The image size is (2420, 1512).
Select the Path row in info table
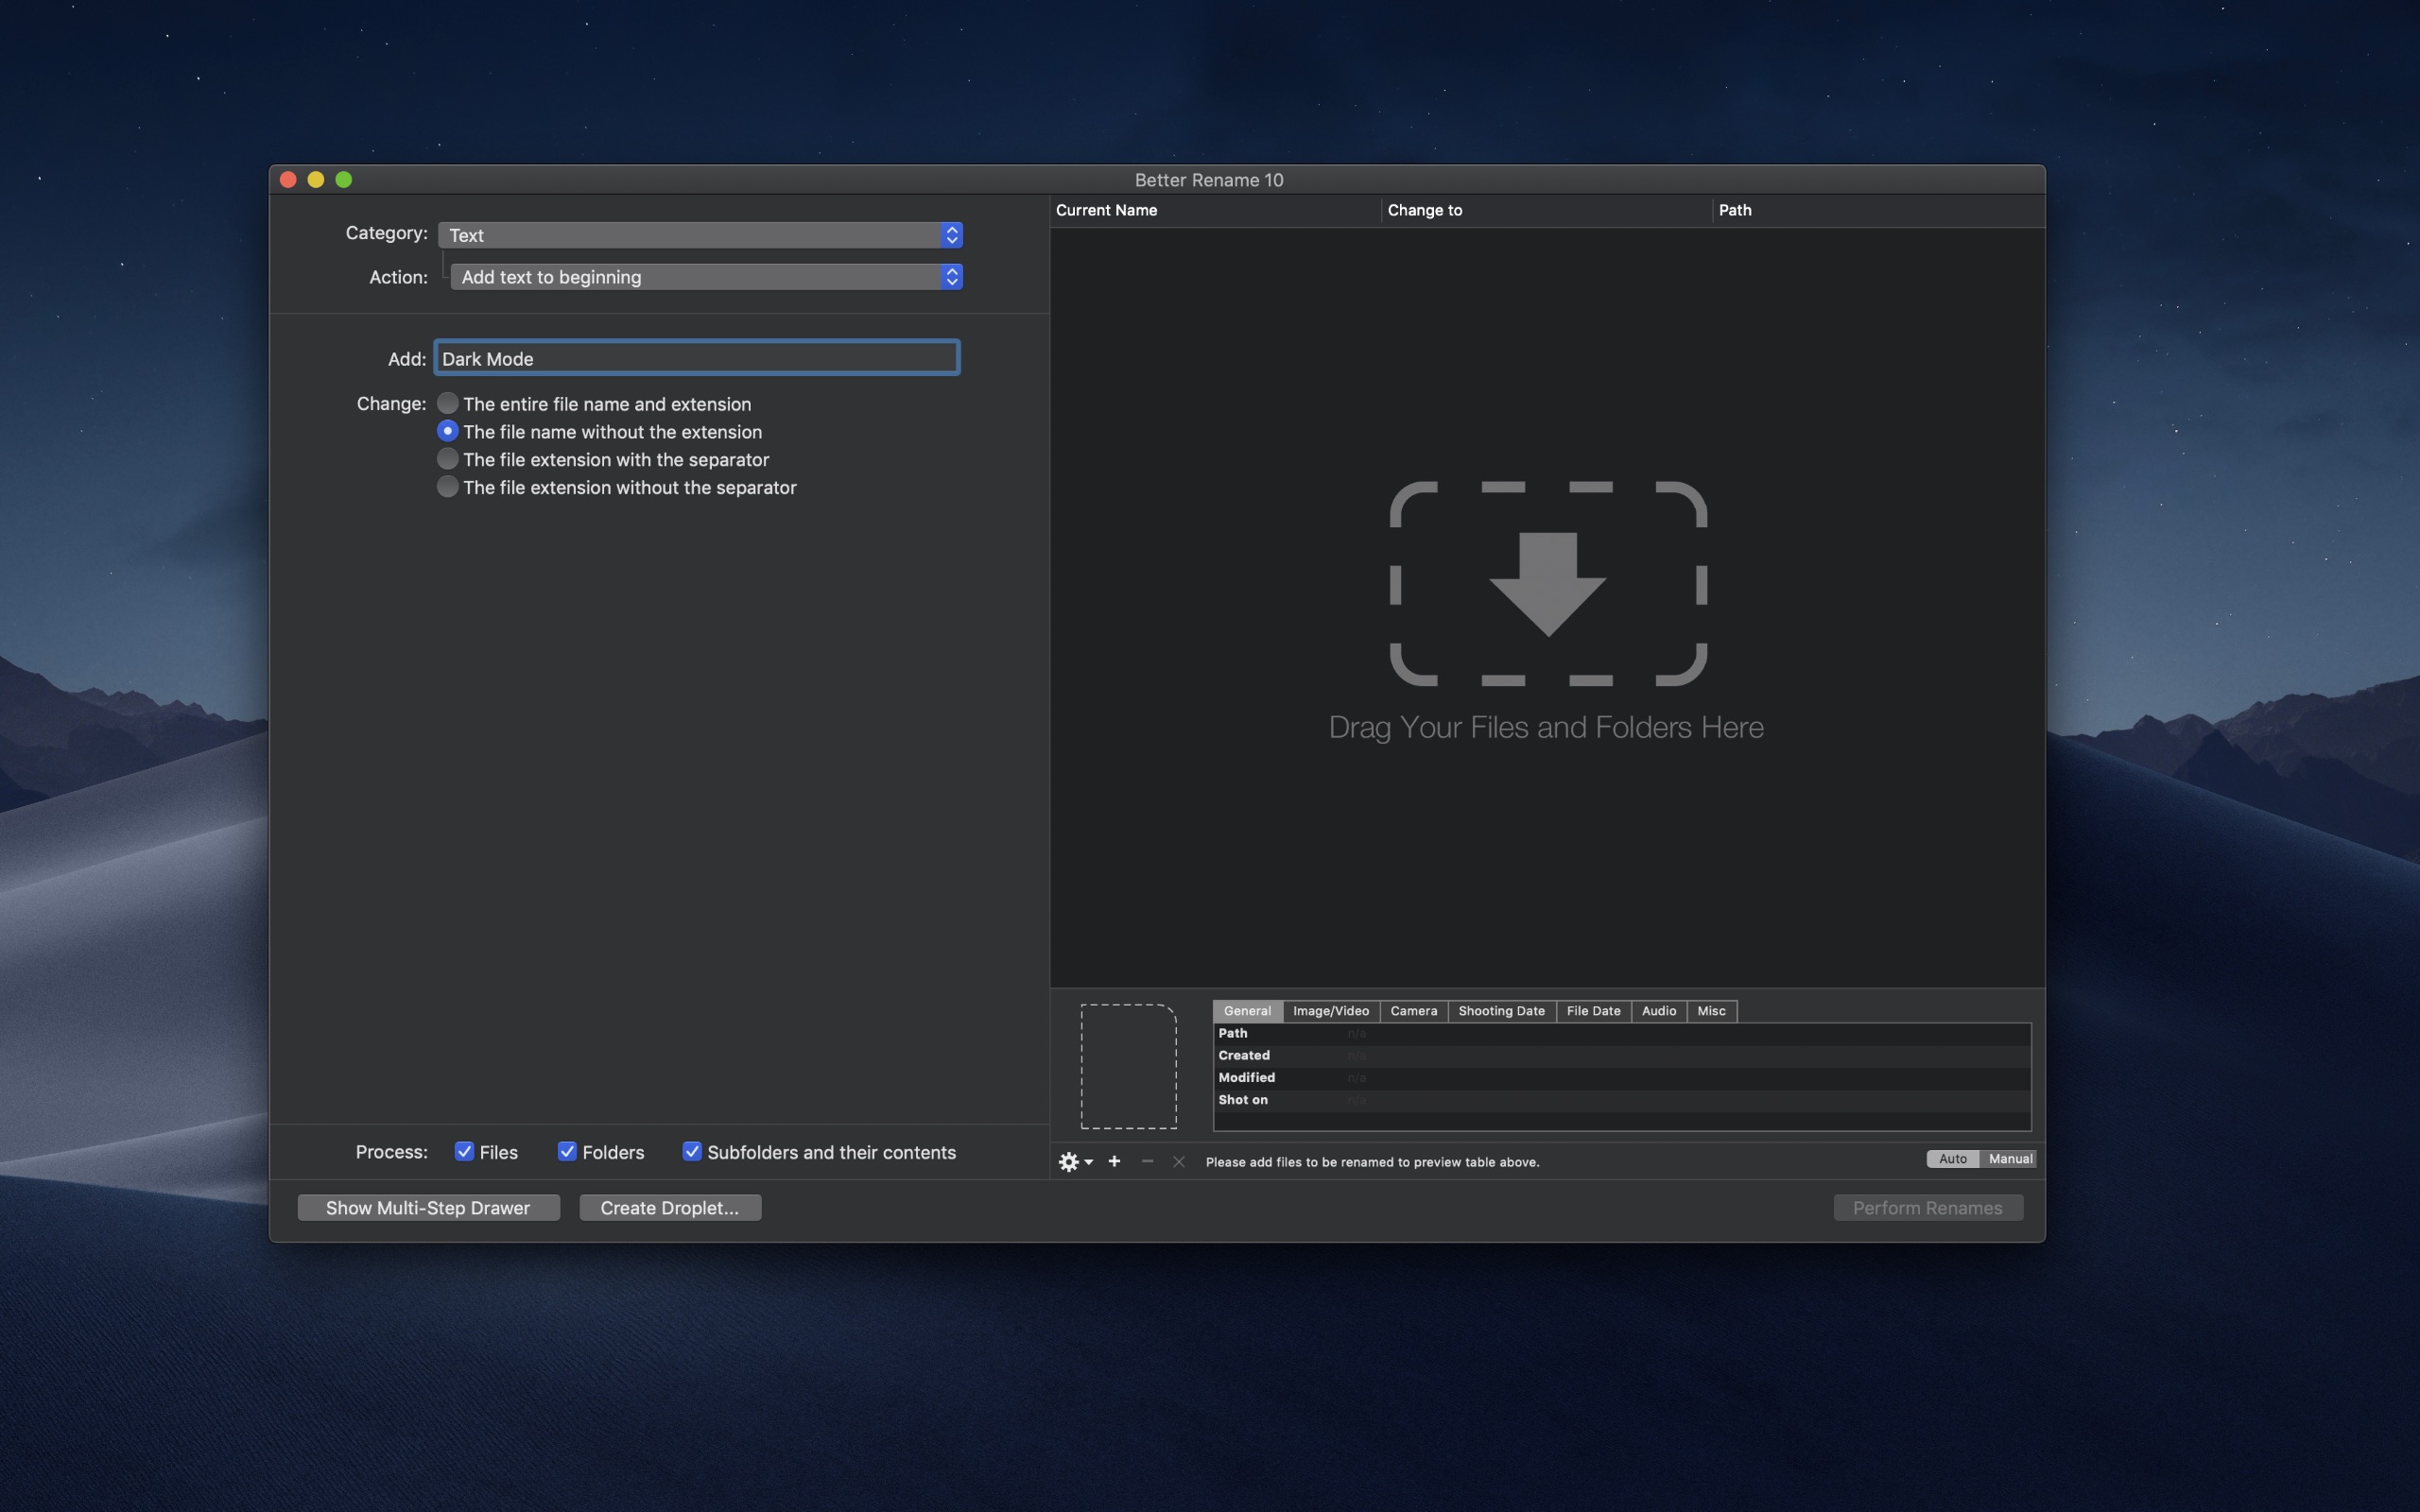tap(1622, 1033)
